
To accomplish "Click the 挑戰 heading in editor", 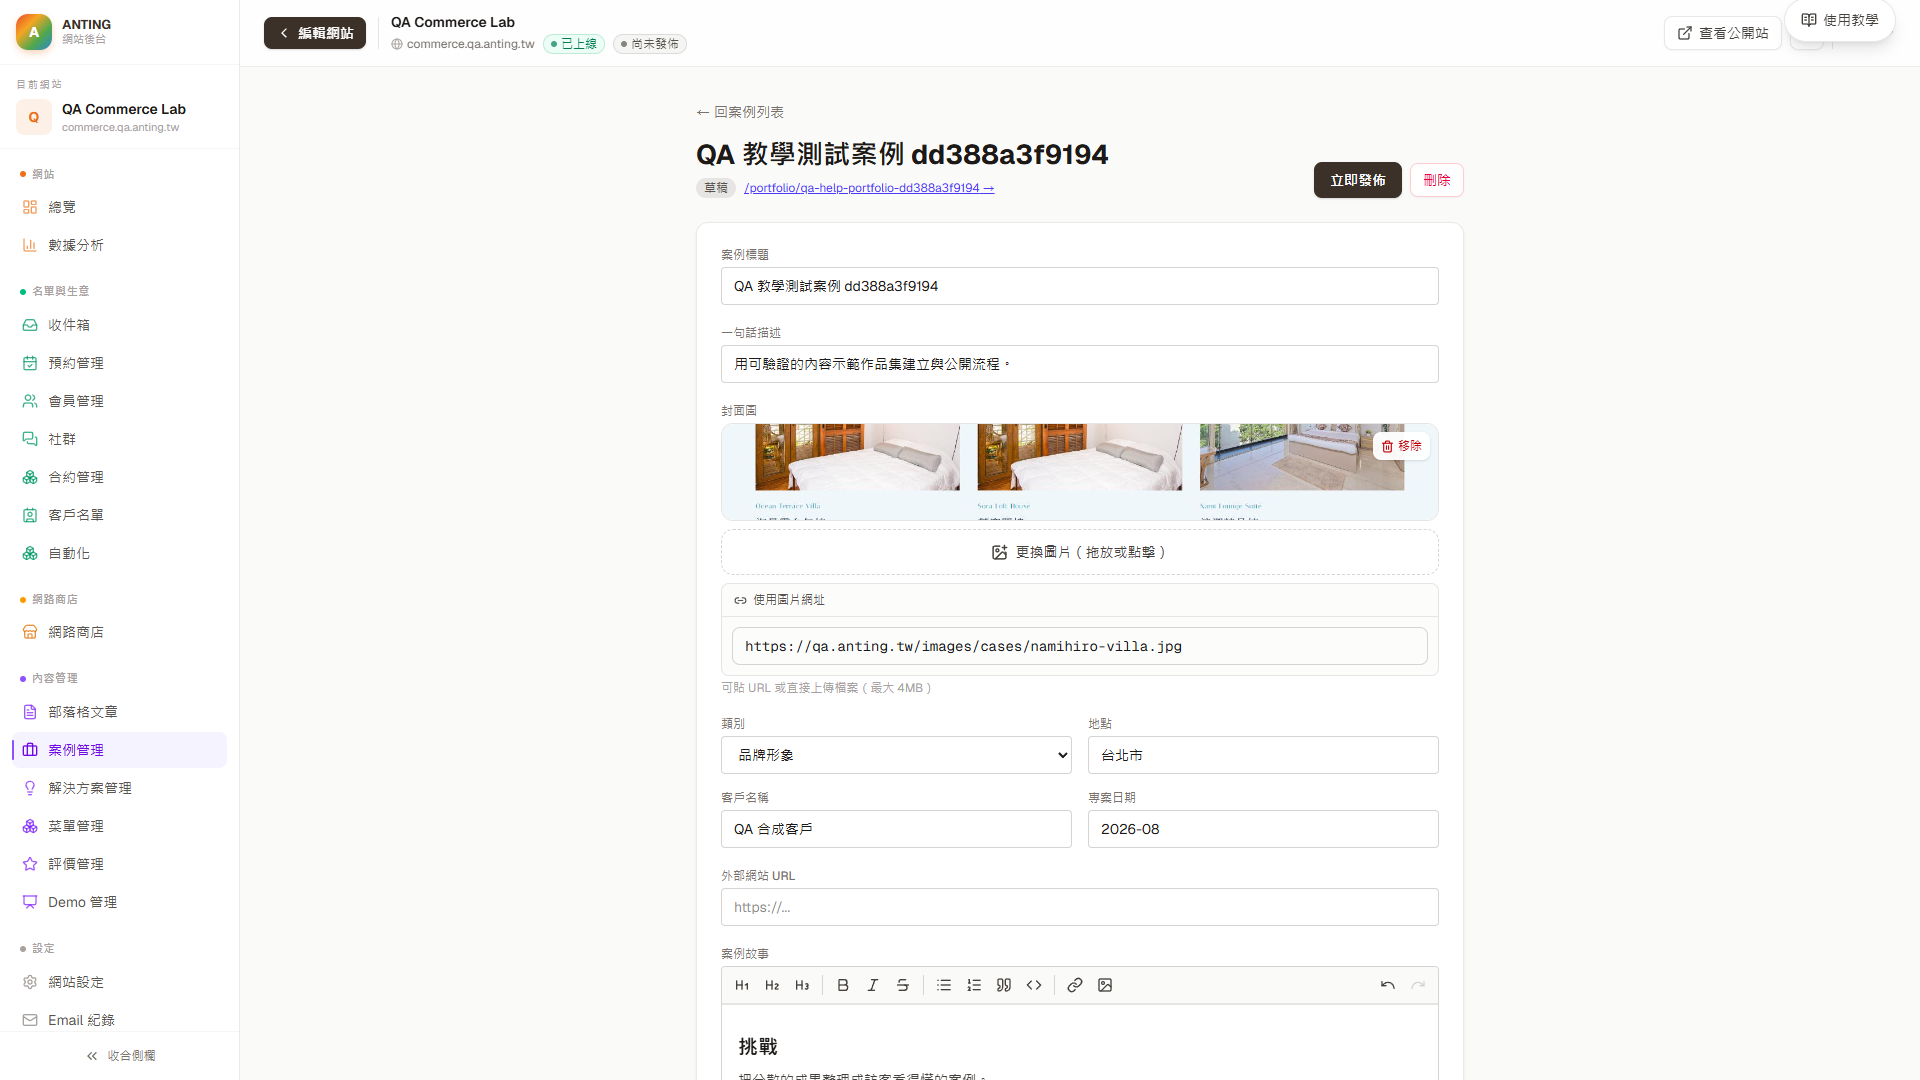I will click(x=758, y=1047).
